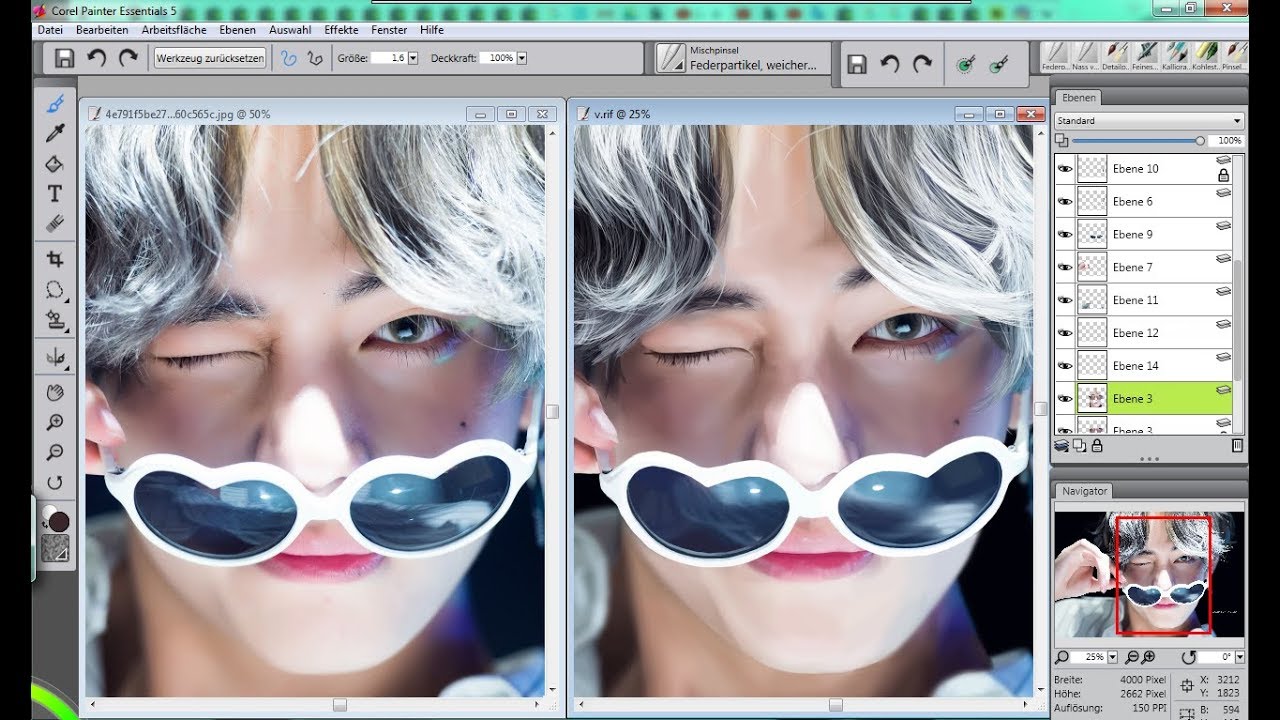The height and width of the screenshot is (720, 1280).
Task: Open the Deckkraft opacity dropdown arrow
Action: (x=522, y=58)
